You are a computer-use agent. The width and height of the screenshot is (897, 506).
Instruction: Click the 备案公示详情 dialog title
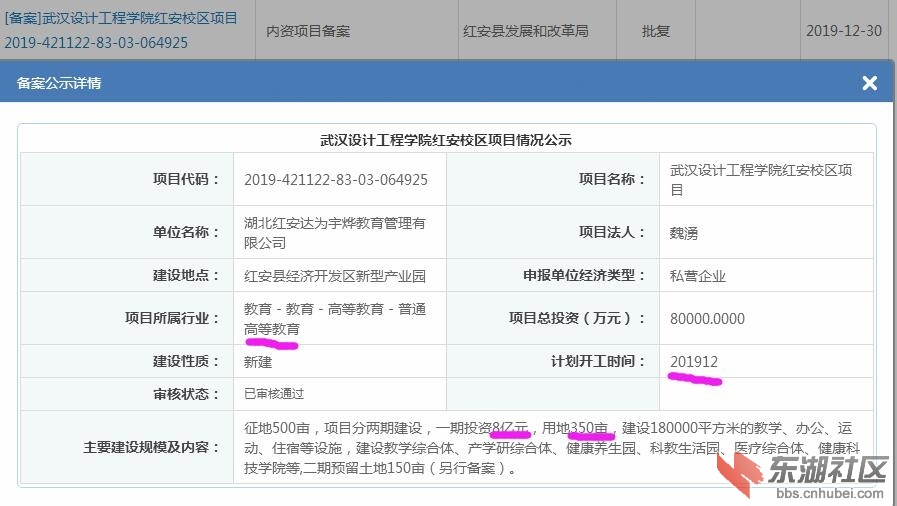click(x=59, y=83)
